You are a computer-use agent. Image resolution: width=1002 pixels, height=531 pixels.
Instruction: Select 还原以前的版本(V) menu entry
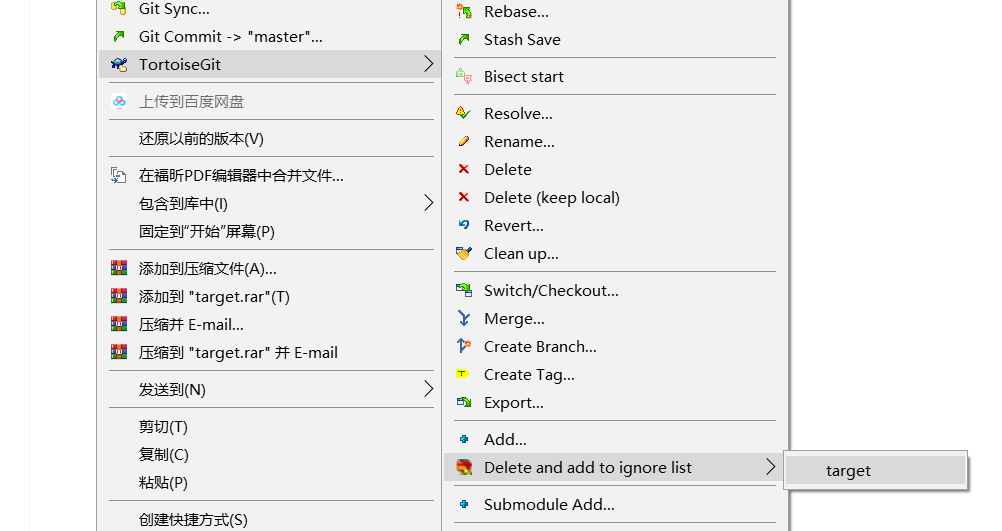pos(201,139)
